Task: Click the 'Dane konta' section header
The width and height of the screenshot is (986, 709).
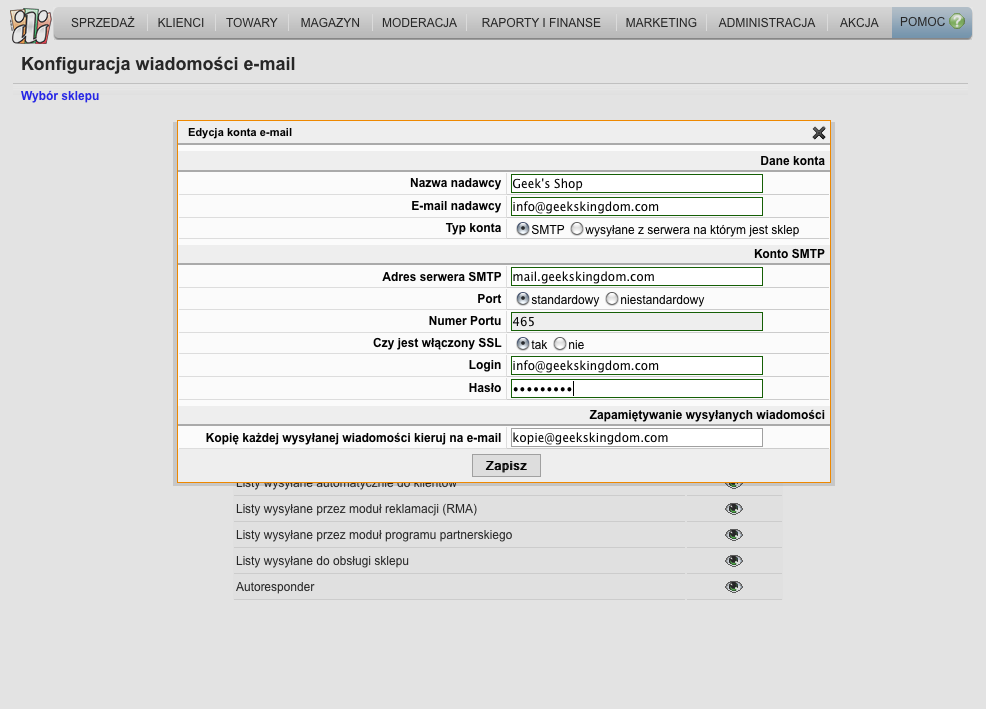Action: (x=792, y=160)
